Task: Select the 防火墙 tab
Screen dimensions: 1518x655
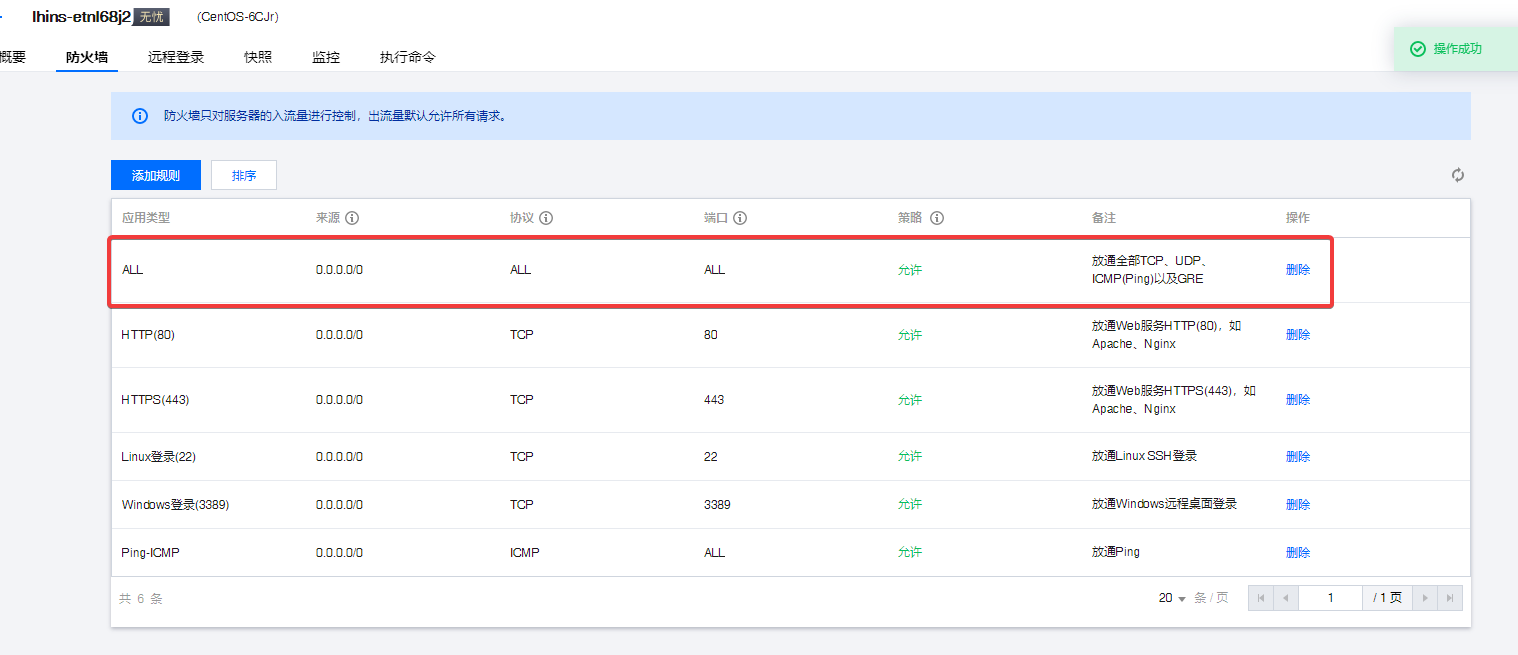Action: click(x=87, y=57)
